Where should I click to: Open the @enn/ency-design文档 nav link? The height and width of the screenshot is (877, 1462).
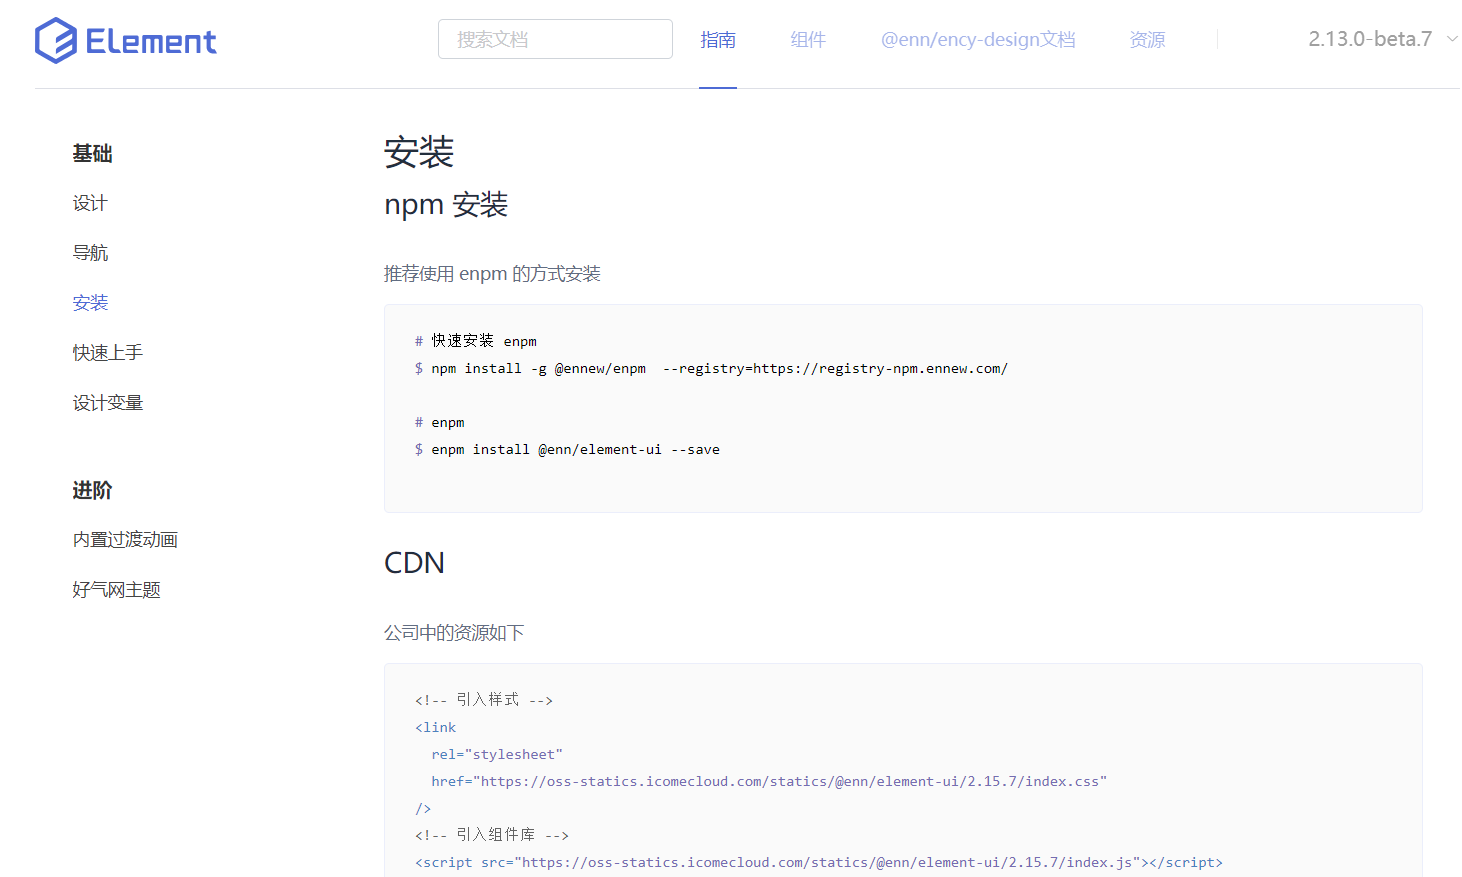tap(978, 40)
